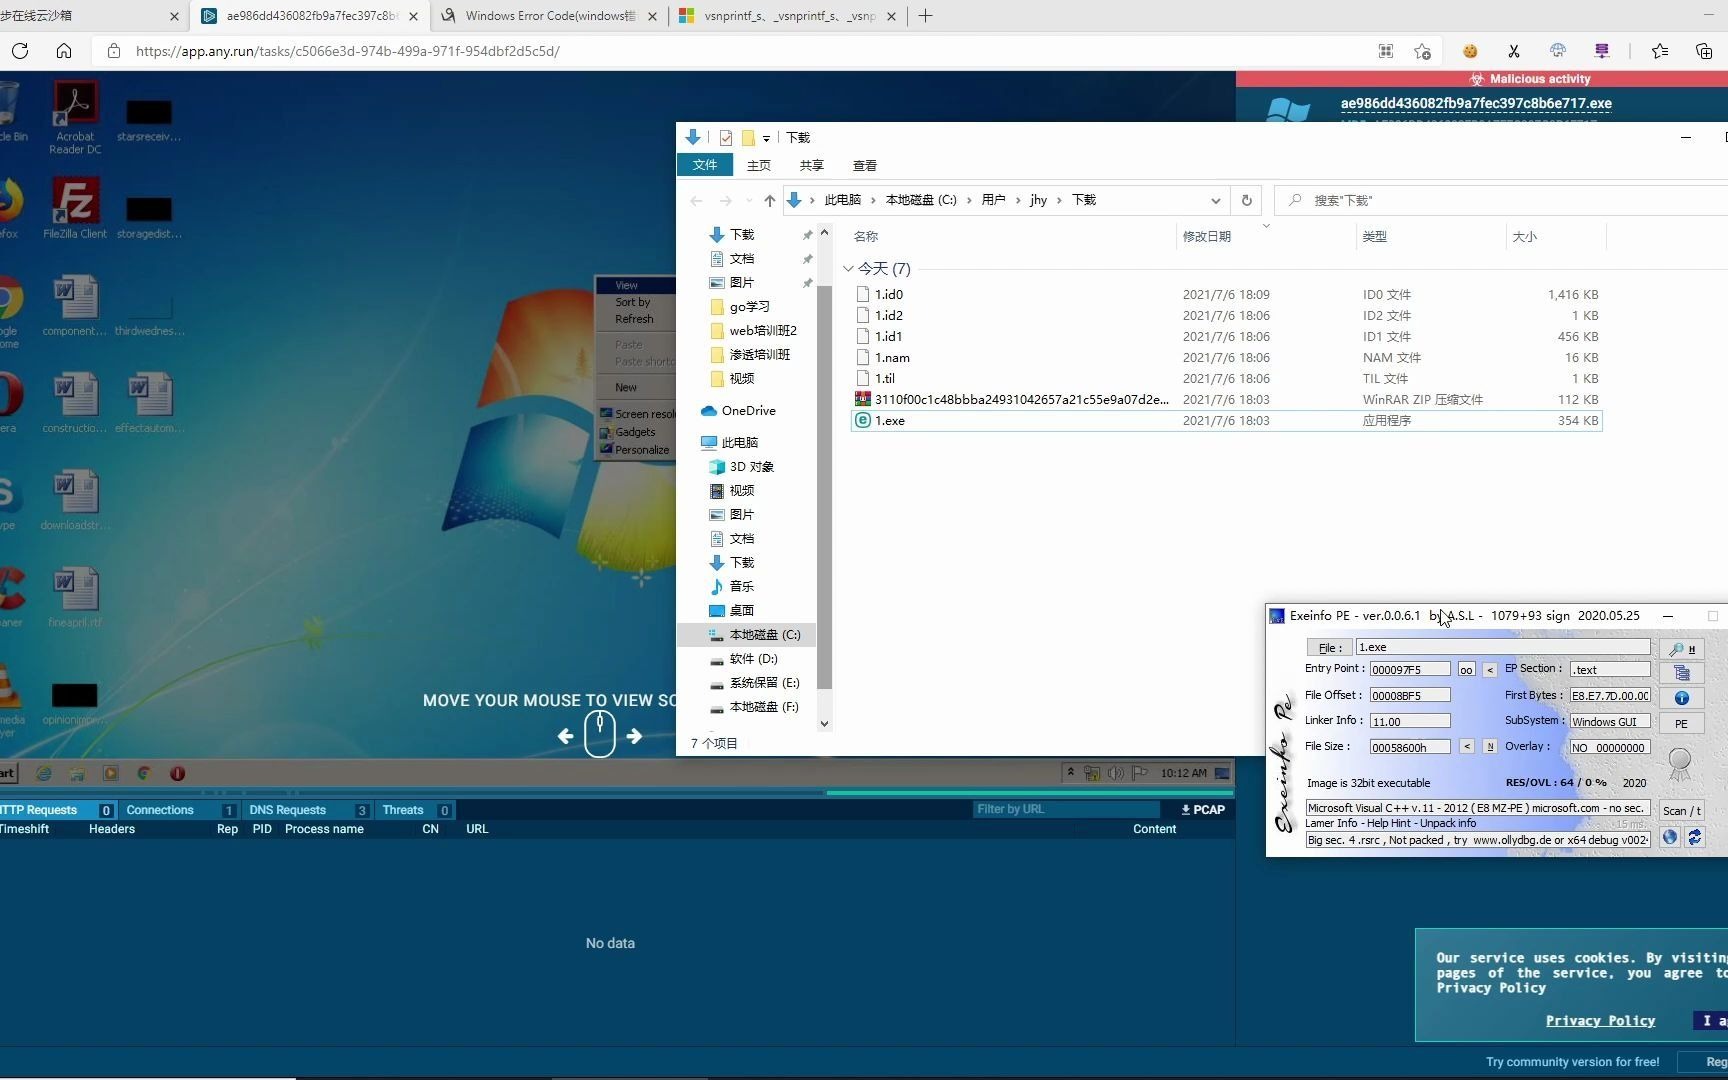Image resolution: width=1728 pixels, height=1080 pixels.
Task: Select the 1.exe file in the Explorer list
Action: click(x=1226, y=421)
